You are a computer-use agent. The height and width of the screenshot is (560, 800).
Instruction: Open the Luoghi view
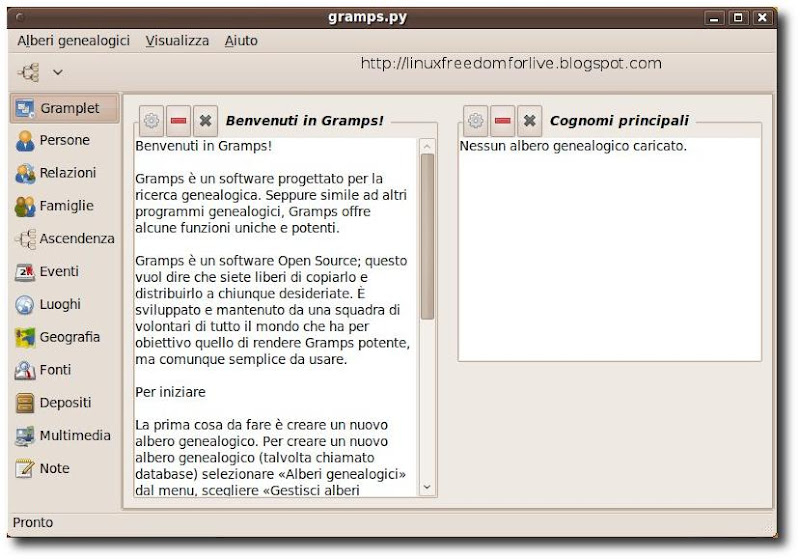pos(64,304)
